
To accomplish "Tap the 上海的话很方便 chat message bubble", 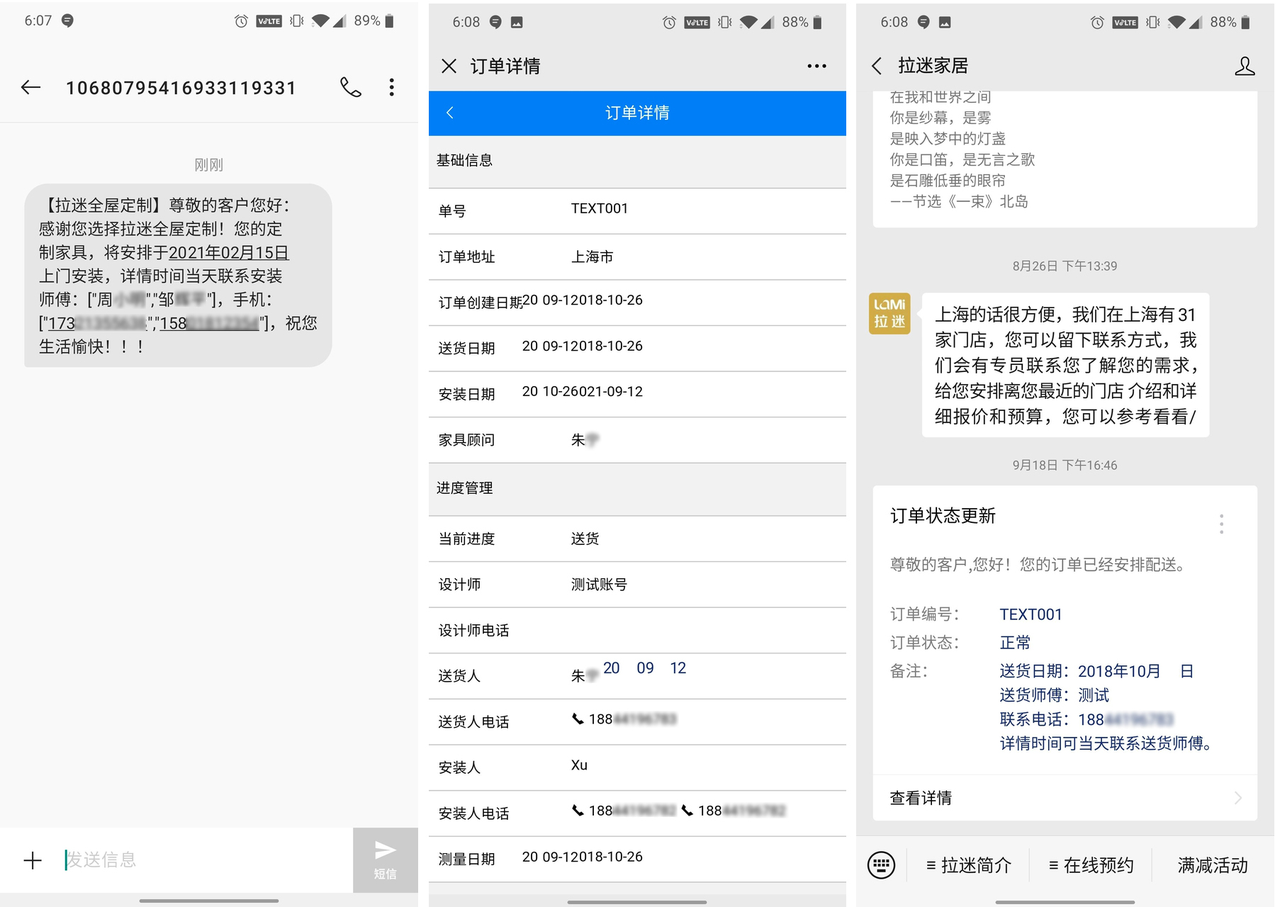I will coord(1065,365).
